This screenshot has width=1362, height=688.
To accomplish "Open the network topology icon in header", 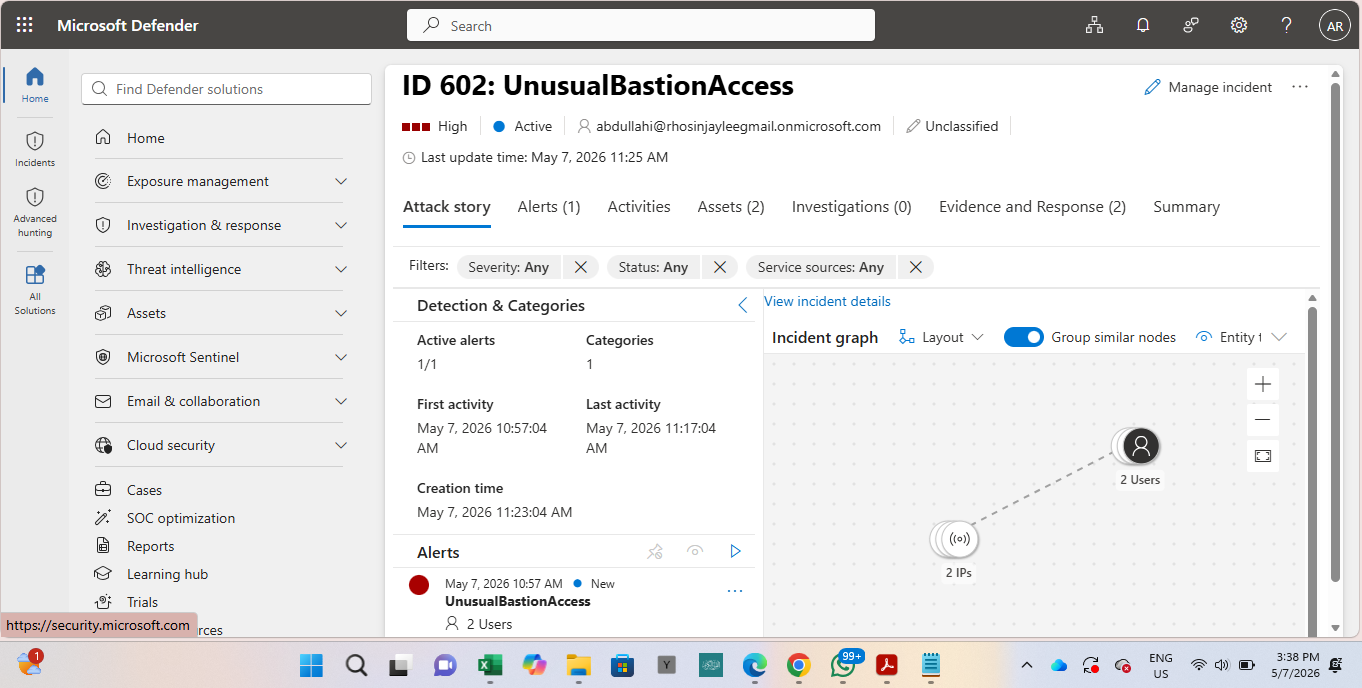I will [1094, 26].
